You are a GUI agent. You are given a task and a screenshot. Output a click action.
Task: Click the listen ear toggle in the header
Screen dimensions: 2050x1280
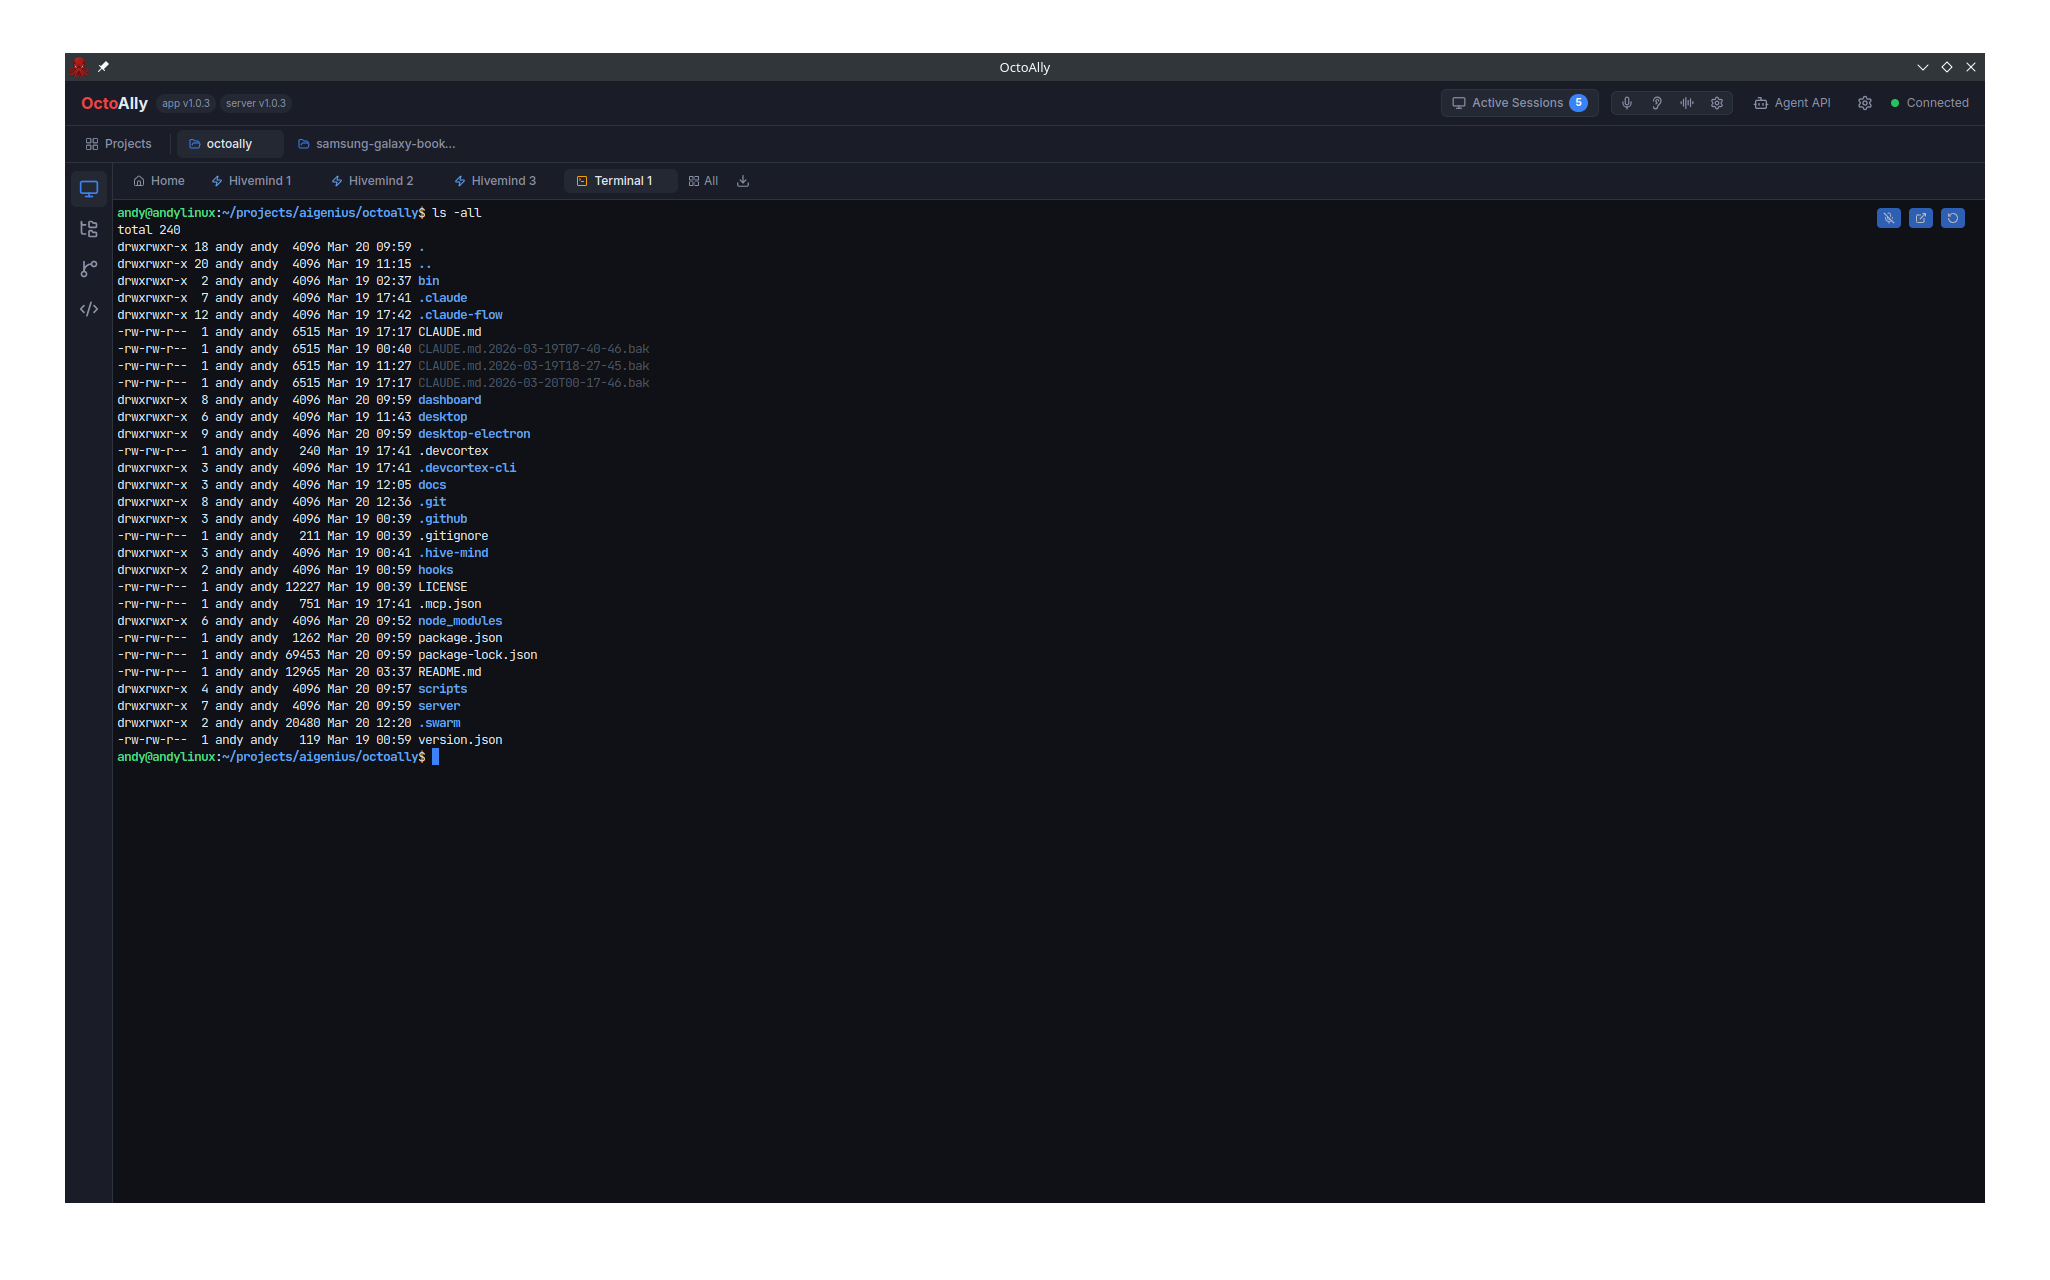click(x=1657, y=102)
